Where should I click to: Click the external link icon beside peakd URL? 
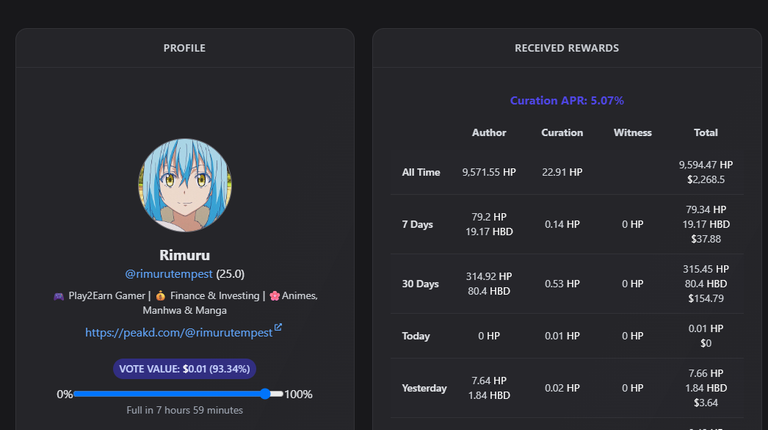278,327
